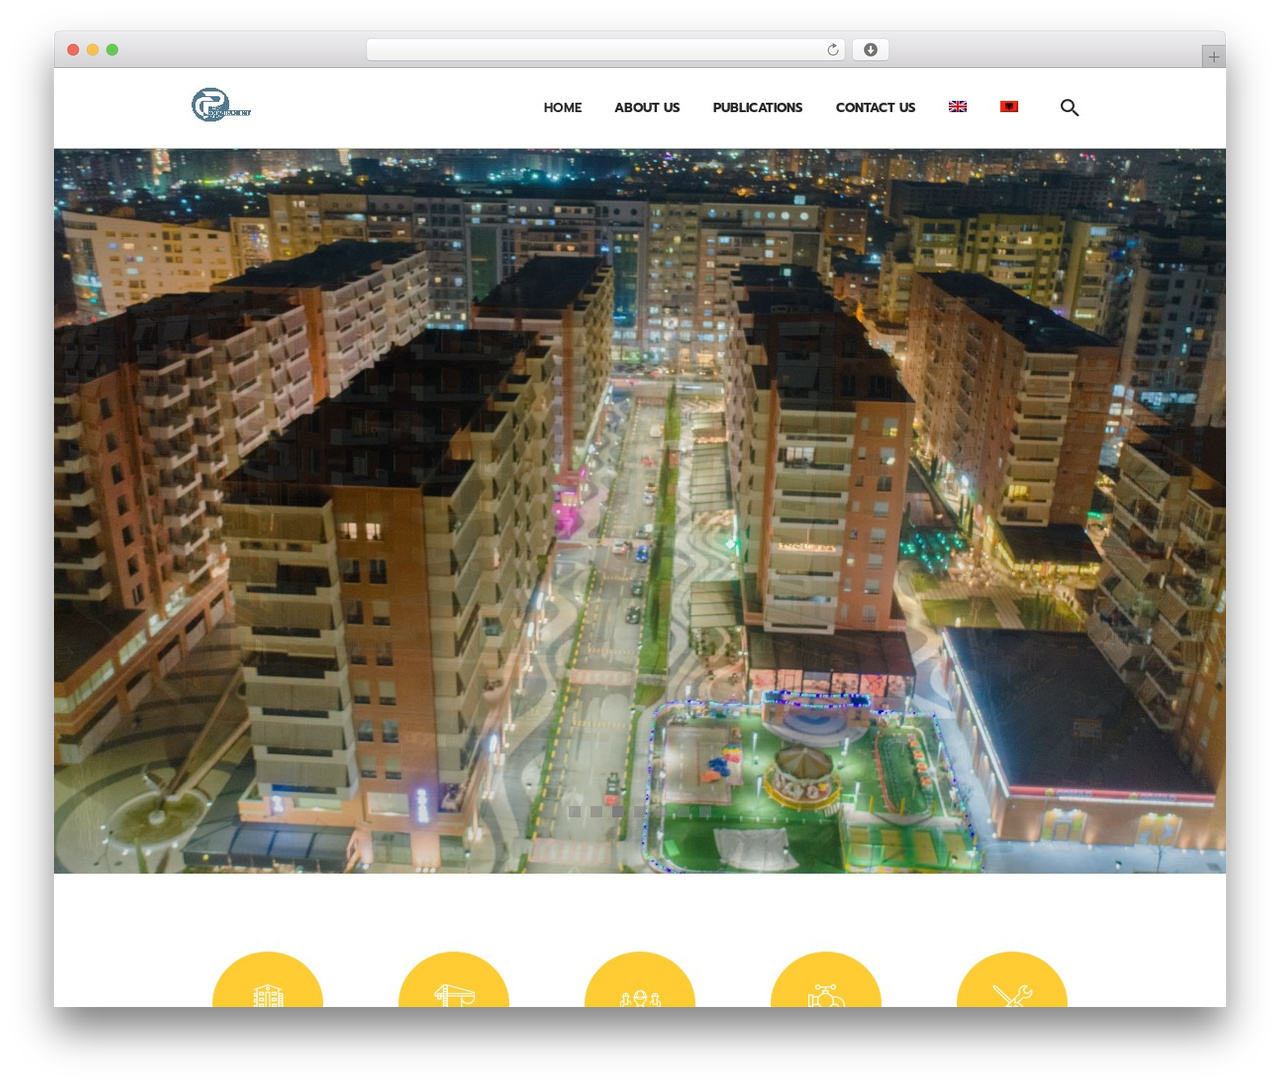Viewport: 1280px width, 1084px height.
Task: Open the PUBLICATIONS menu item
Action: tap(758, 107)
